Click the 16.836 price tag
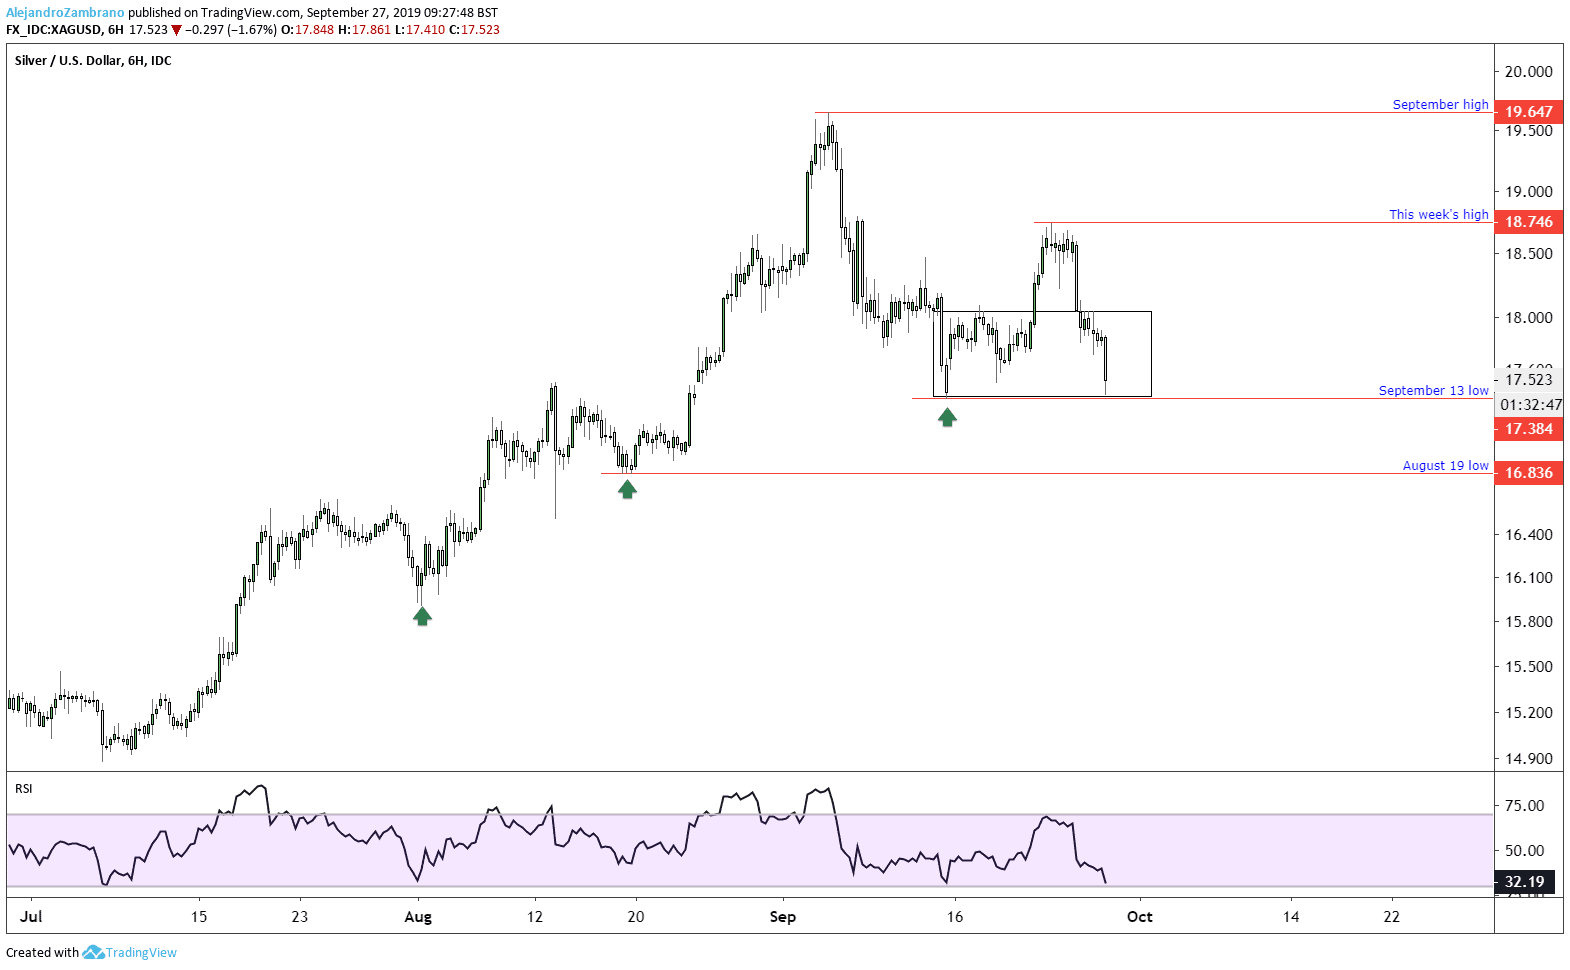 click(x=1529, y=473)
